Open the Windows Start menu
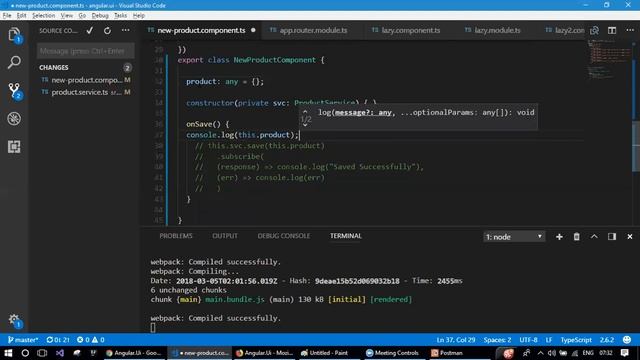Screen dimensions: 640x360 pos(8,353)
